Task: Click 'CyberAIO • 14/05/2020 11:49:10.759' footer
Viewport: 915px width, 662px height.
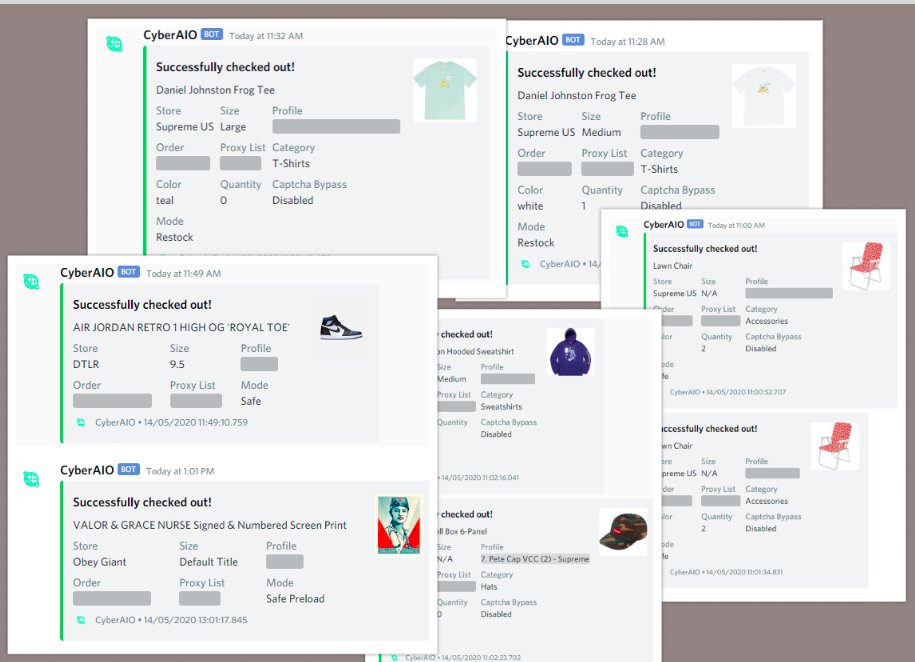Action: (172, 422)
